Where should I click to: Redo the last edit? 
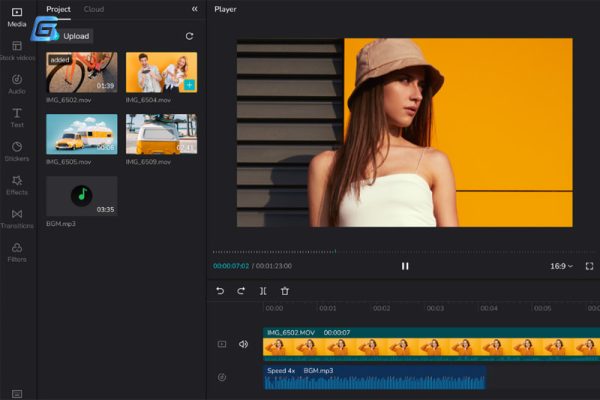pyautogui.click(x=241, y=291)
